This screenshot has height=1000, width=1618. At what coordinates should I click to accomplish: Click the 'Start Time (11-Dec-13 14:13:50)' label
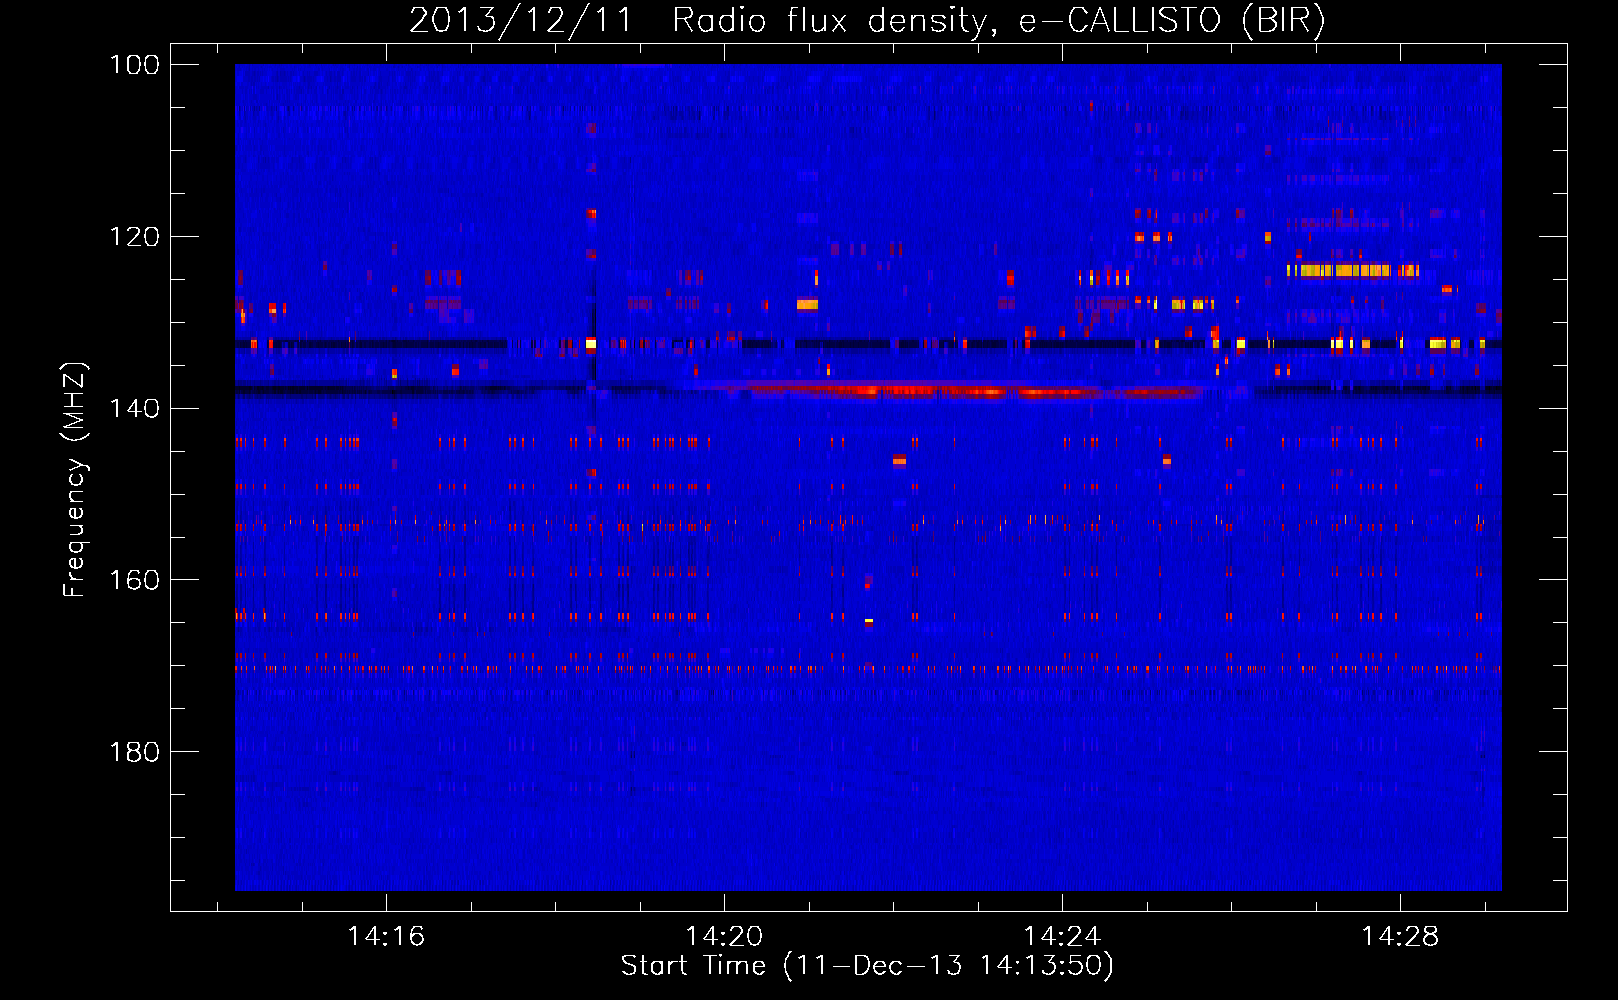867,966
